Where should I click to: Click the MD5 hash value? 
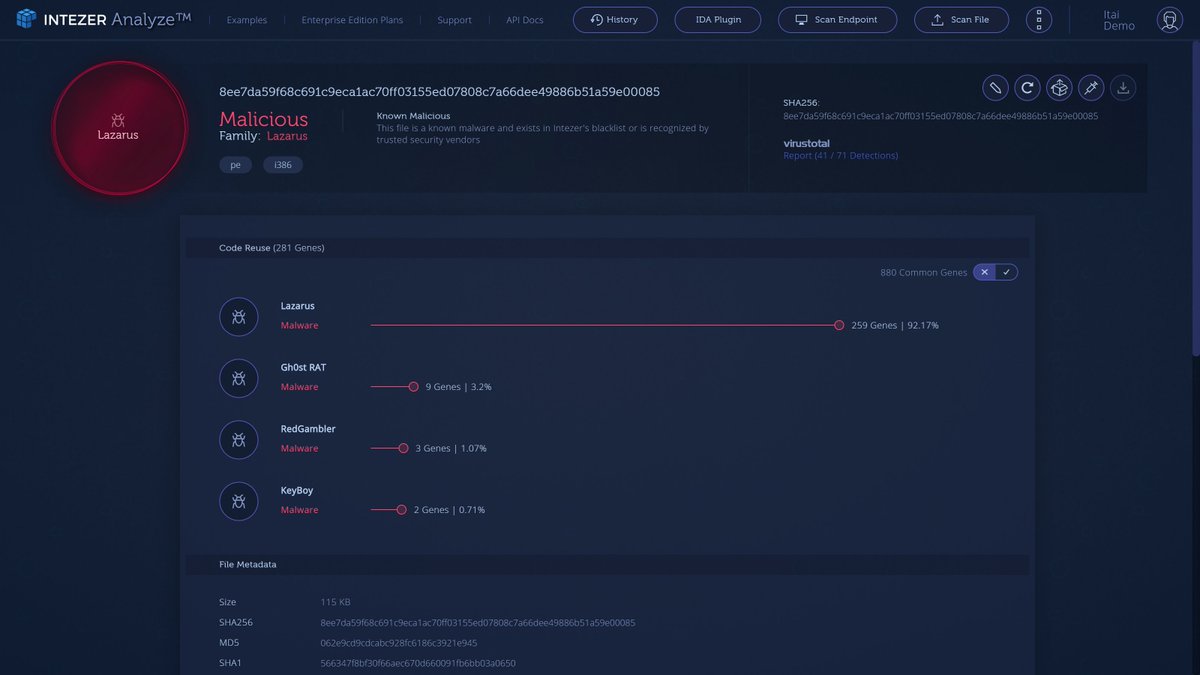(399, 643)
